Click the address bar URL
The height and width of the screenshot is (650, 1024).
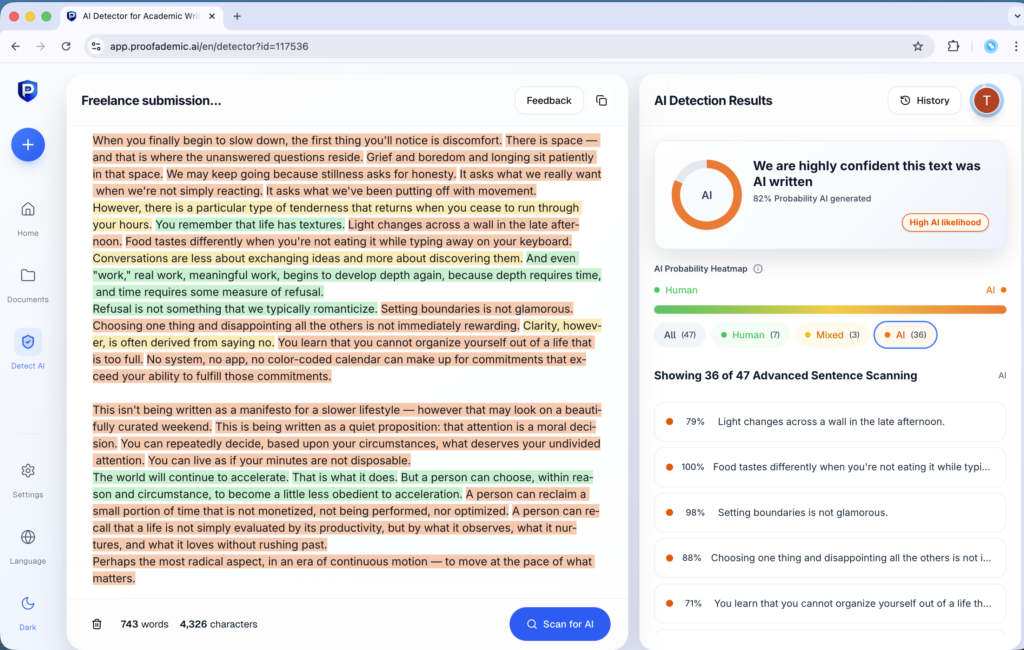209,46
